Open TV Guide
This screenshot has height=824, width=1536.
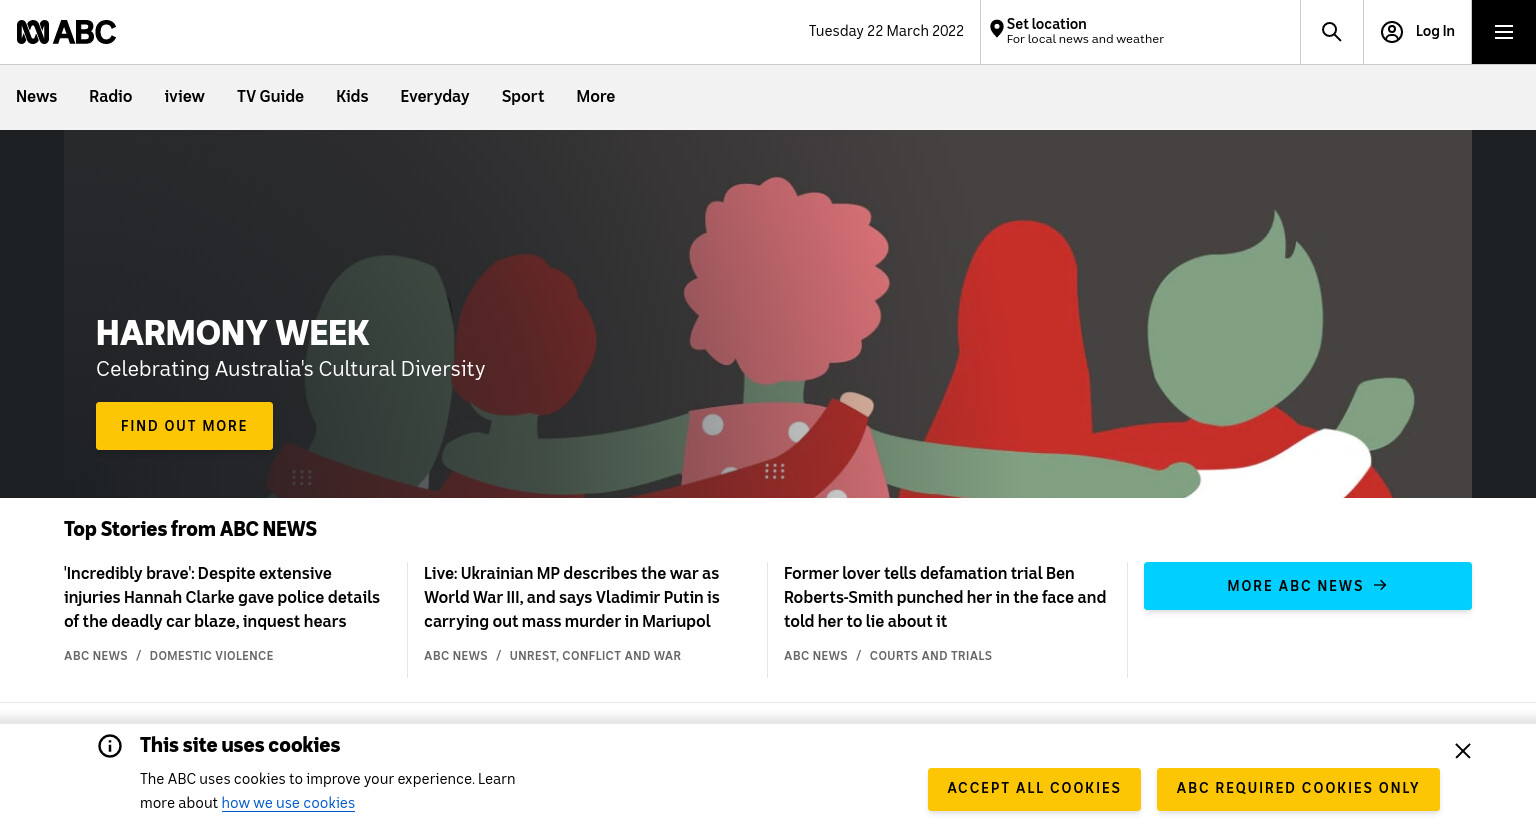coord(270,97)
